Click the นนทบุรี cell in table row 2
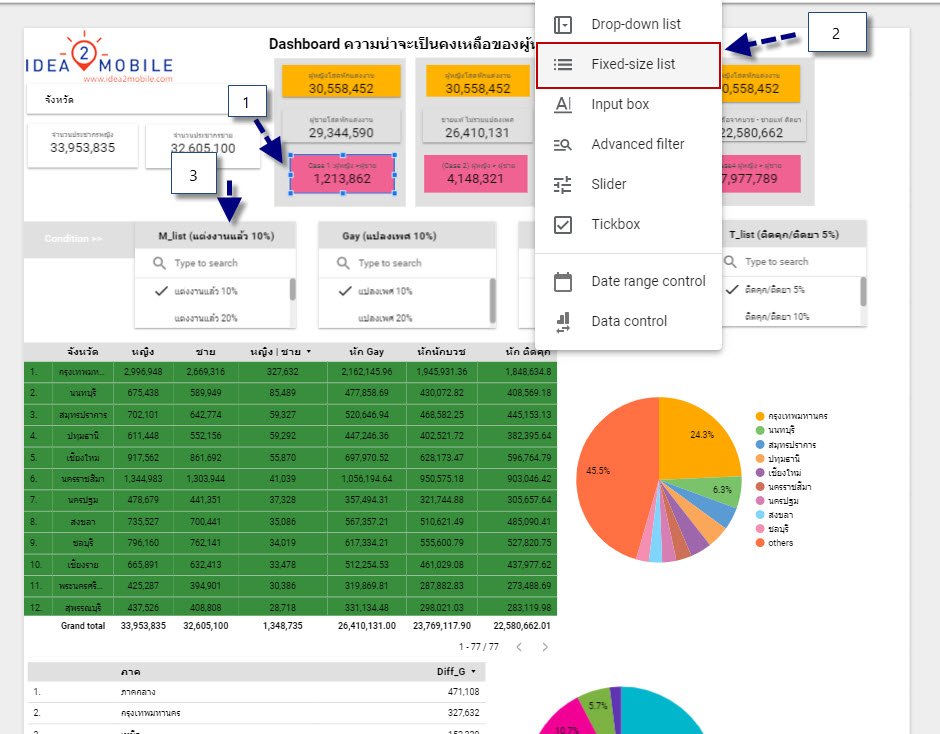 coord(83,393)
